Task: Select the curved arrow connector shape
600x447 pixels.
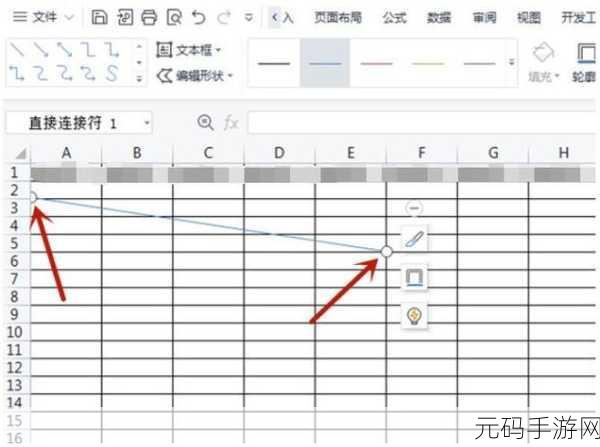Action: point(64,73)
